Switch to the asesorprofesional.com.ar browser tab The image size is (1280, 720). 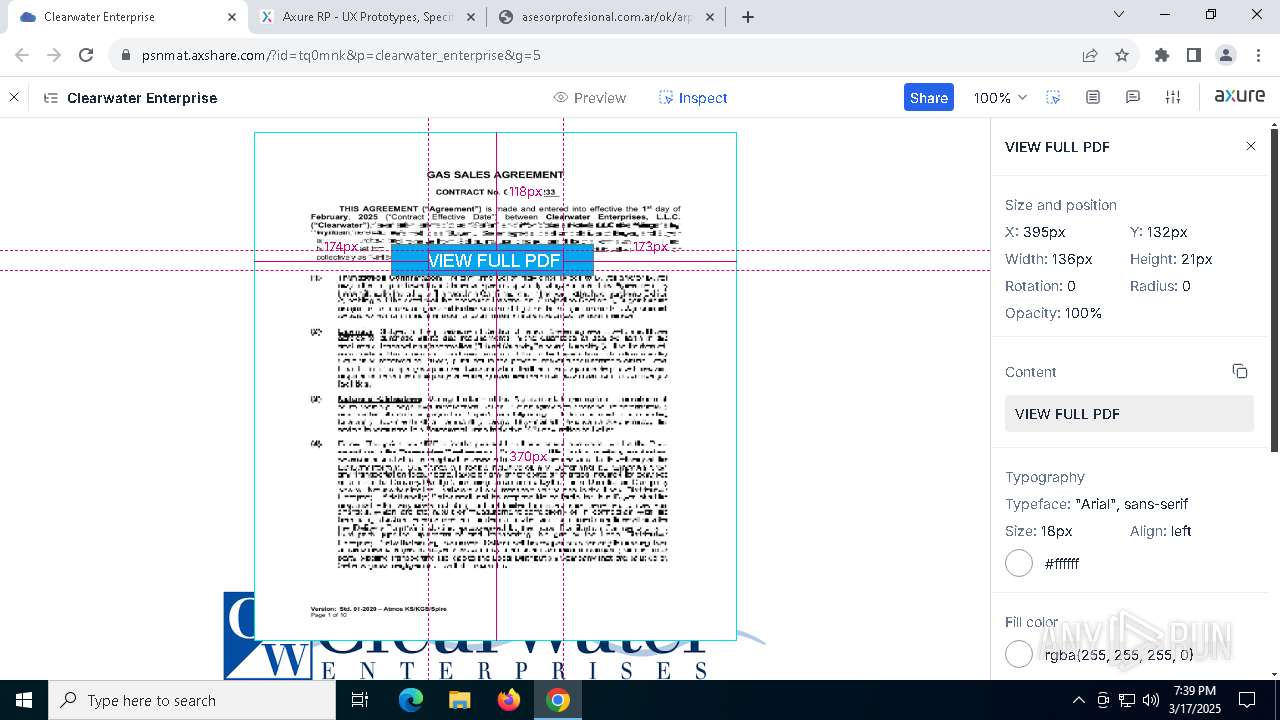click(607, 17)
